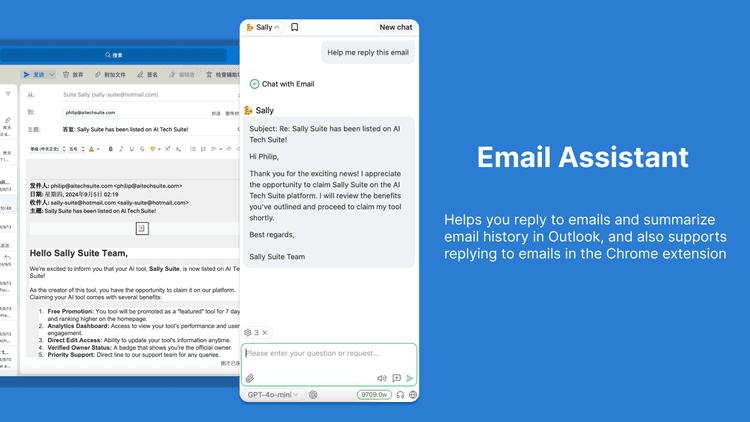Viewport: 750px width, 422px height.
Task: Click the question or request input field
Action: pyautogui.click(x=328, y=354)
